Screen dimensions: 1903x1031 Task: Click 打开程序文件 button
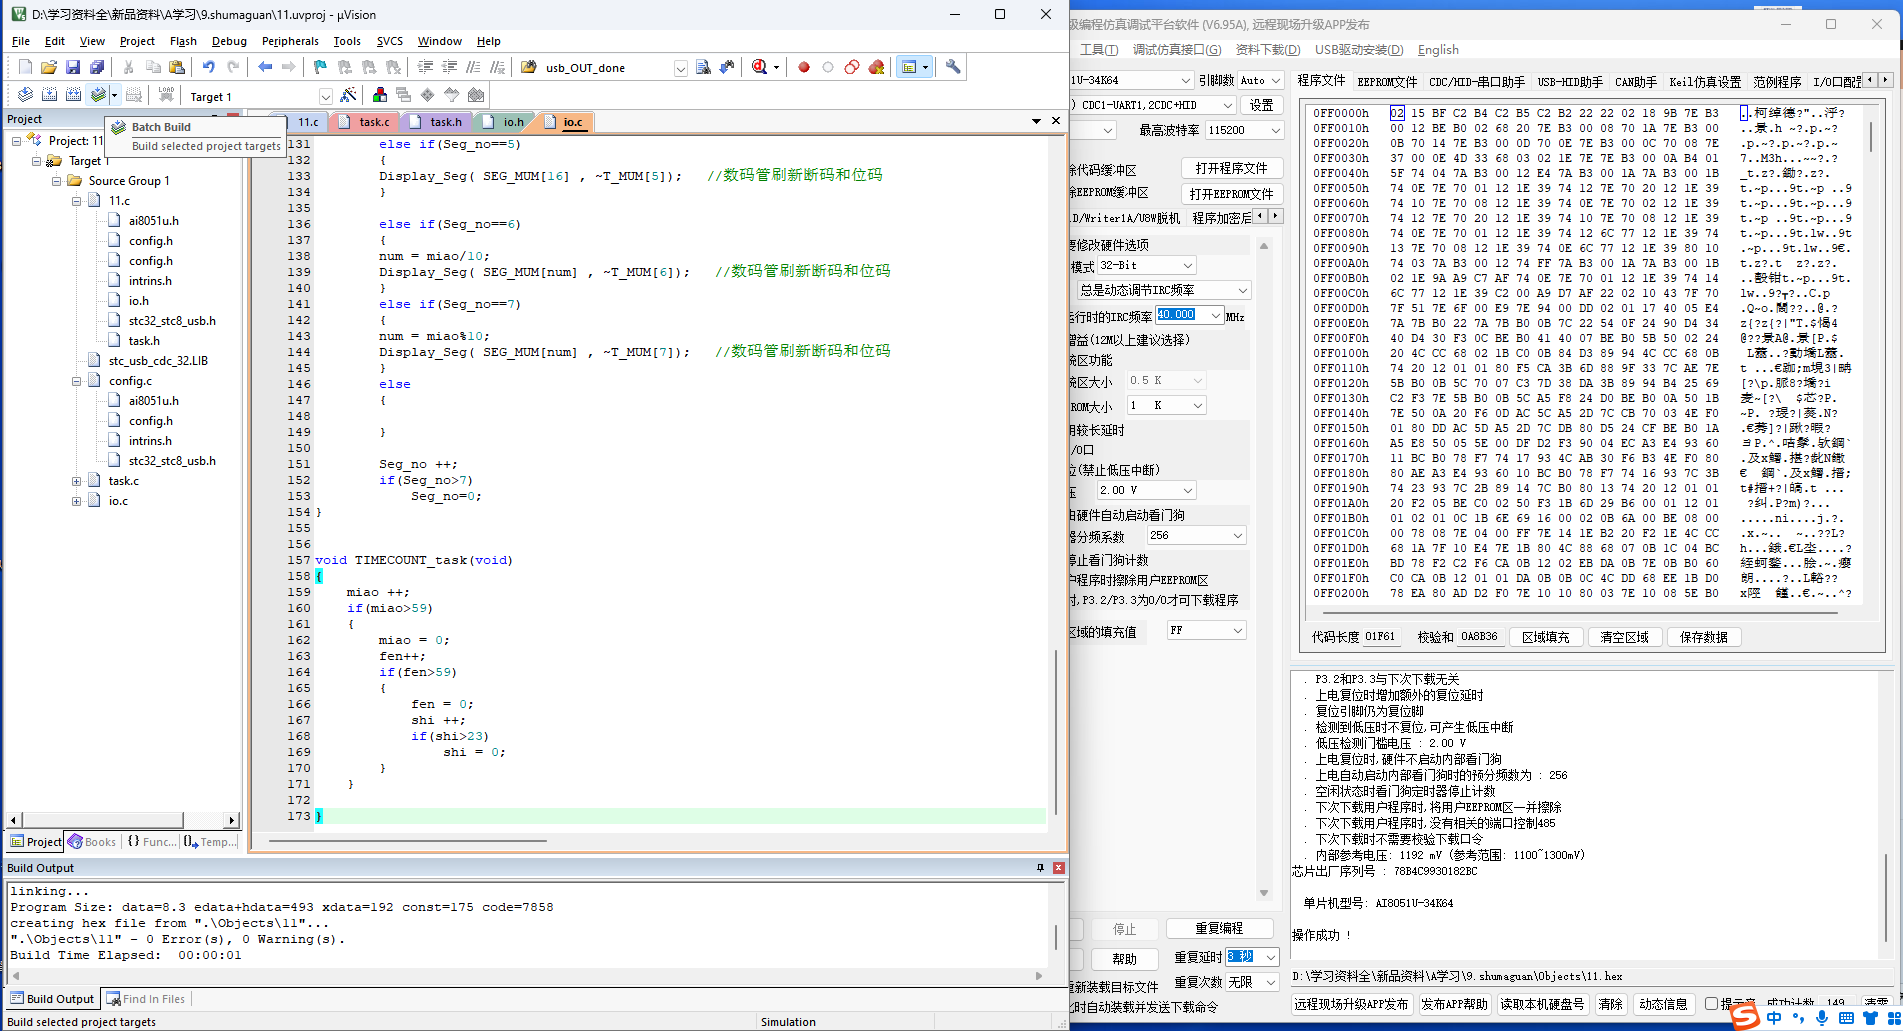coord(1231,167)
